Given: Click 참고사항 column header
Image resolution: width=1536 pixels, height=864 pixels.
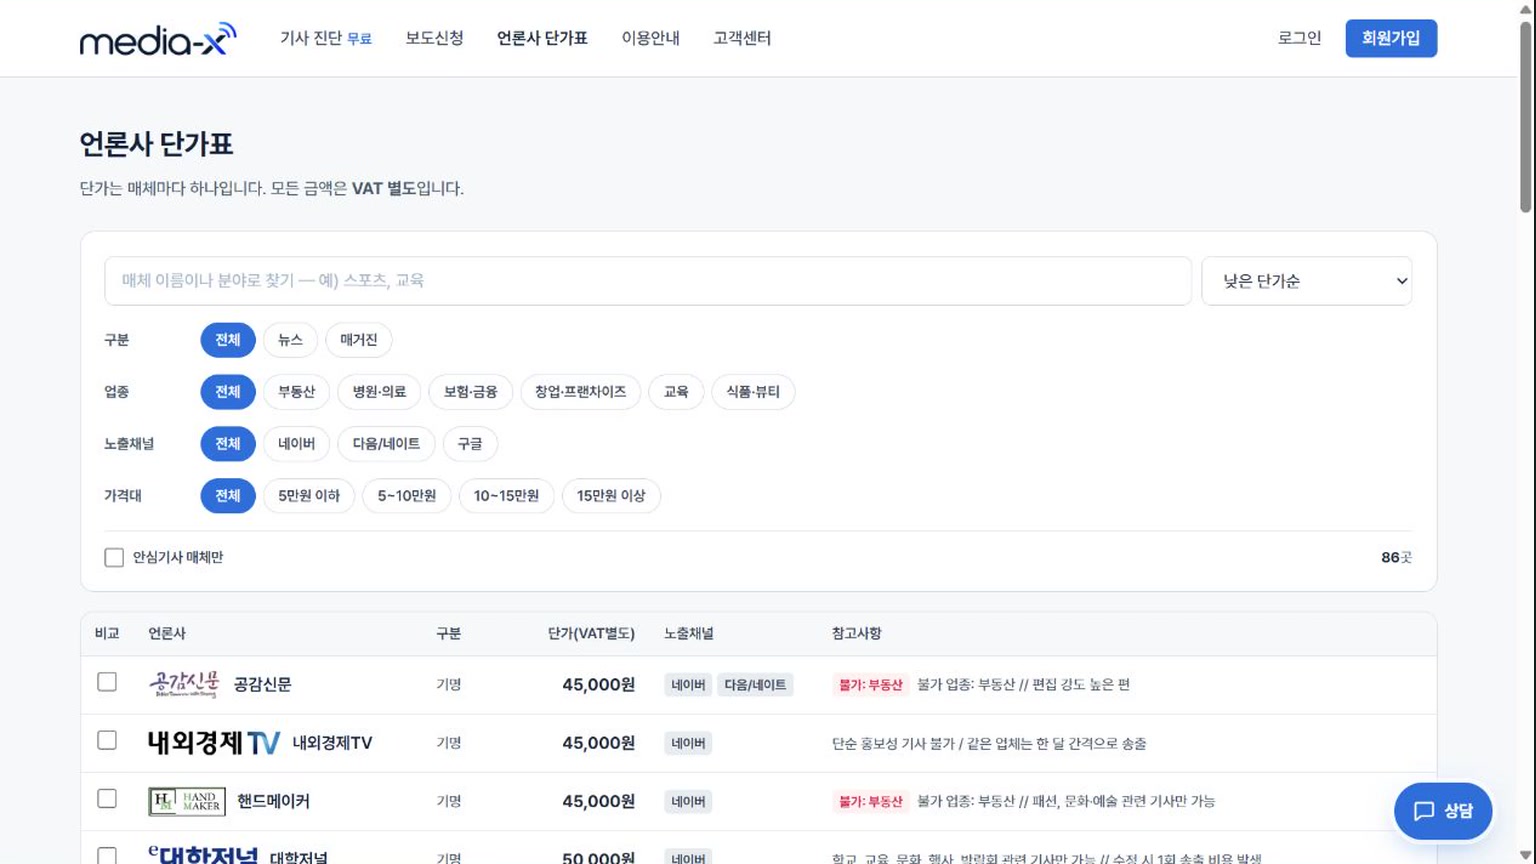Looking at the screenshot, I should point(857,634).
